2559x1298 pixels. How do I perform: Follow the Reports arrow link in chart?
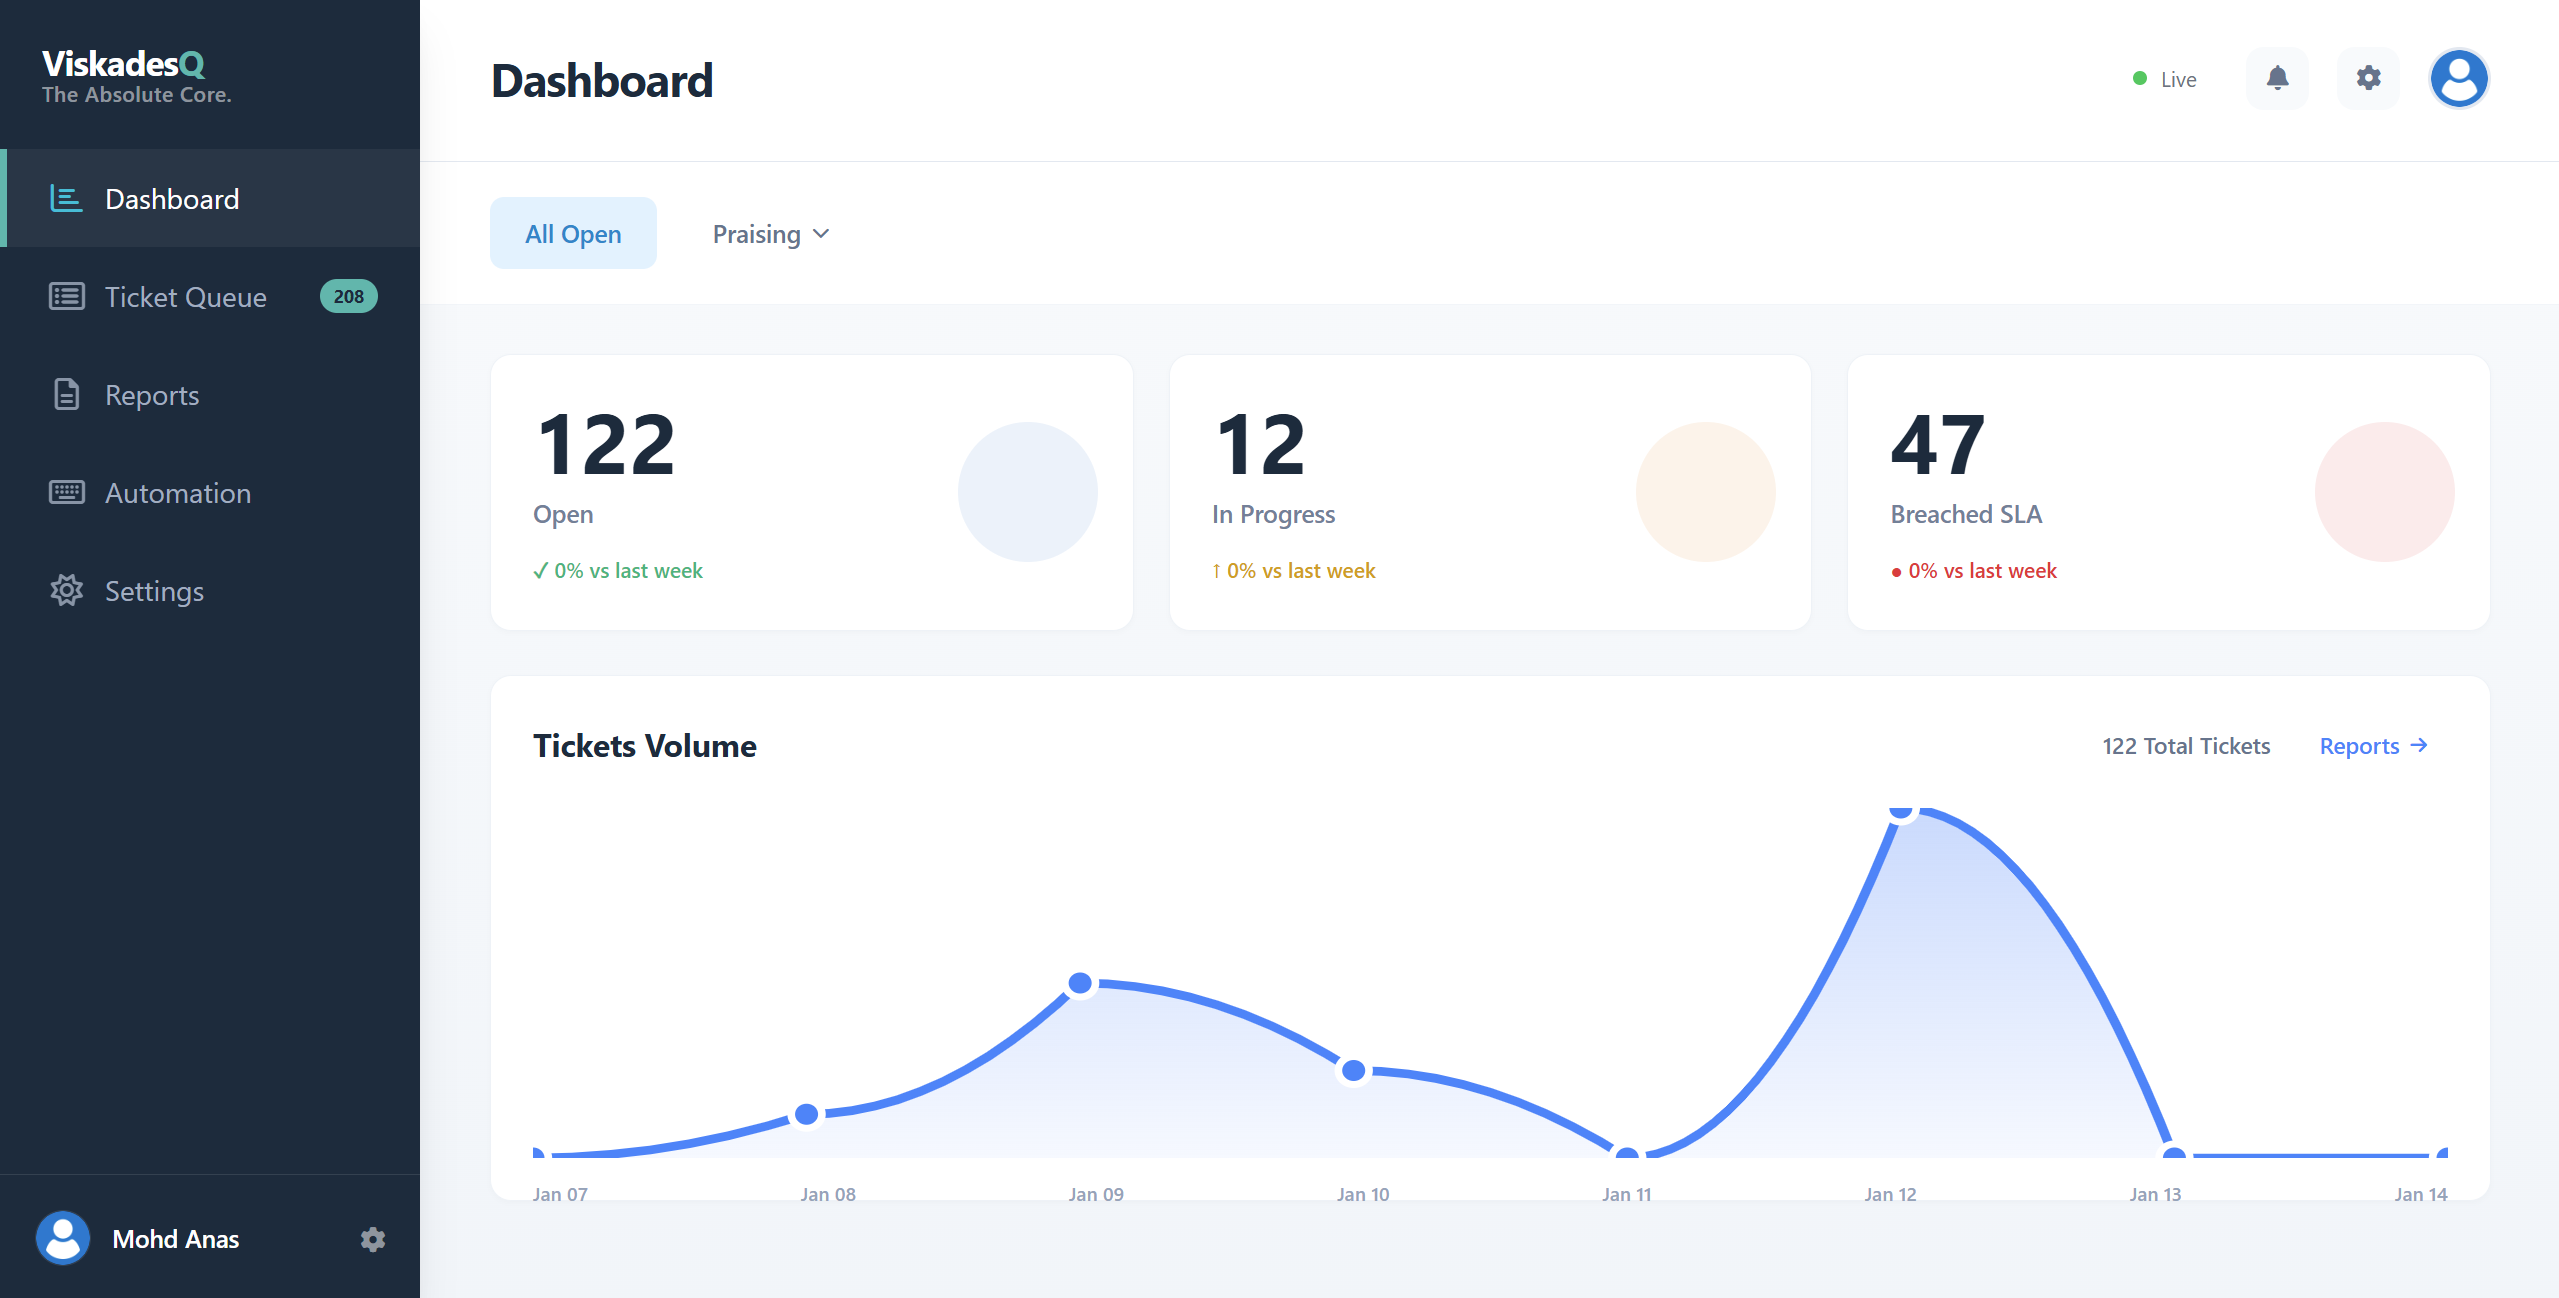[2373, 746]
